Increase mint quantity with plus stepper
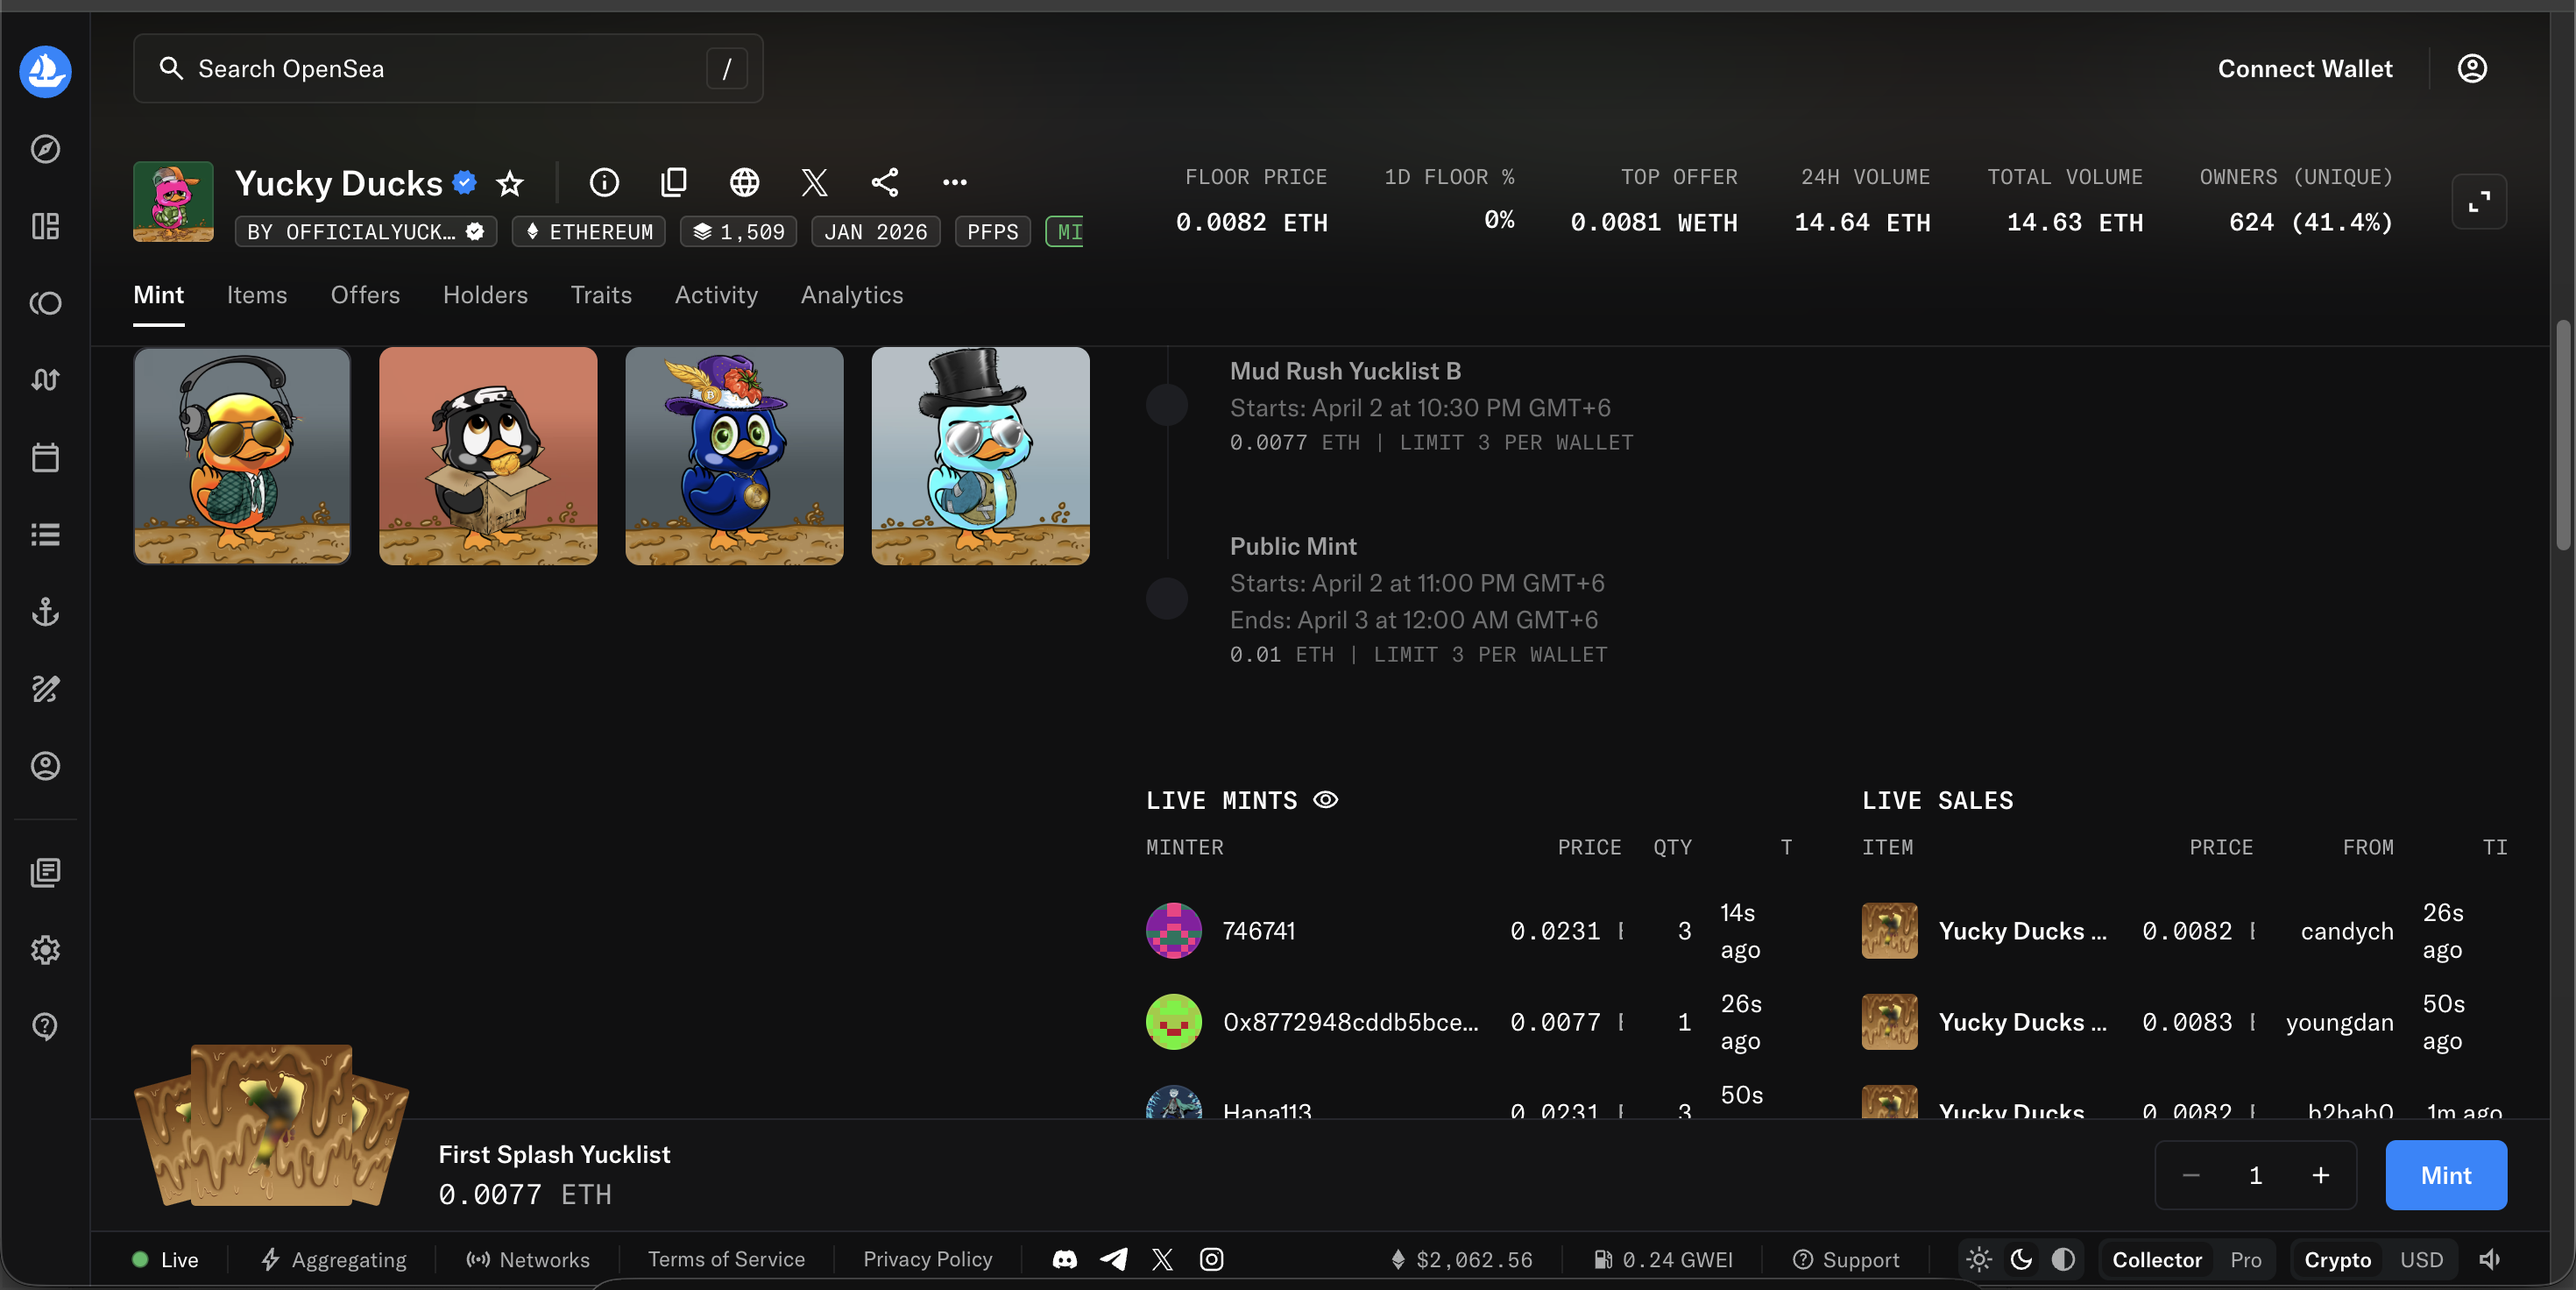The height and width of the screenshot is (1290, 2576). tap(2322, 1175)
